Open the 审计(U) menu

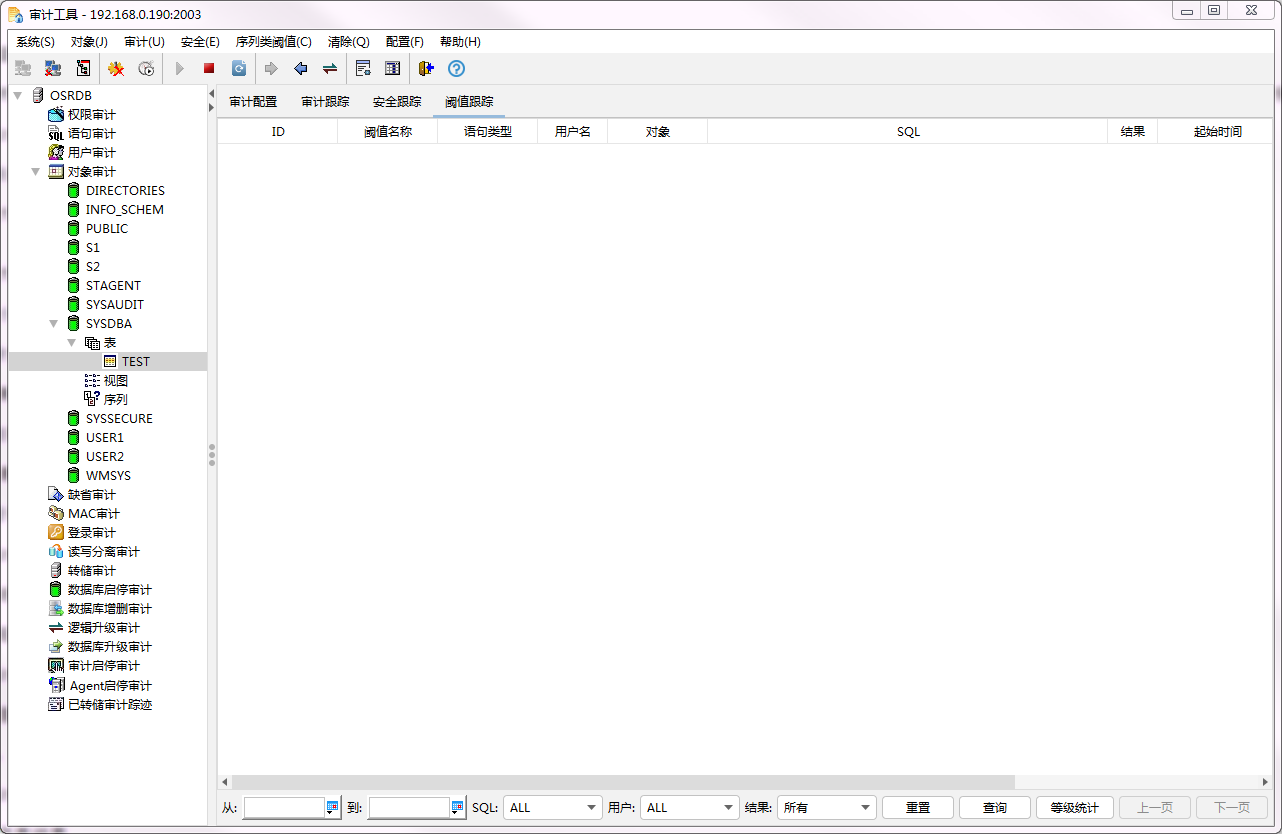(144, 42)
